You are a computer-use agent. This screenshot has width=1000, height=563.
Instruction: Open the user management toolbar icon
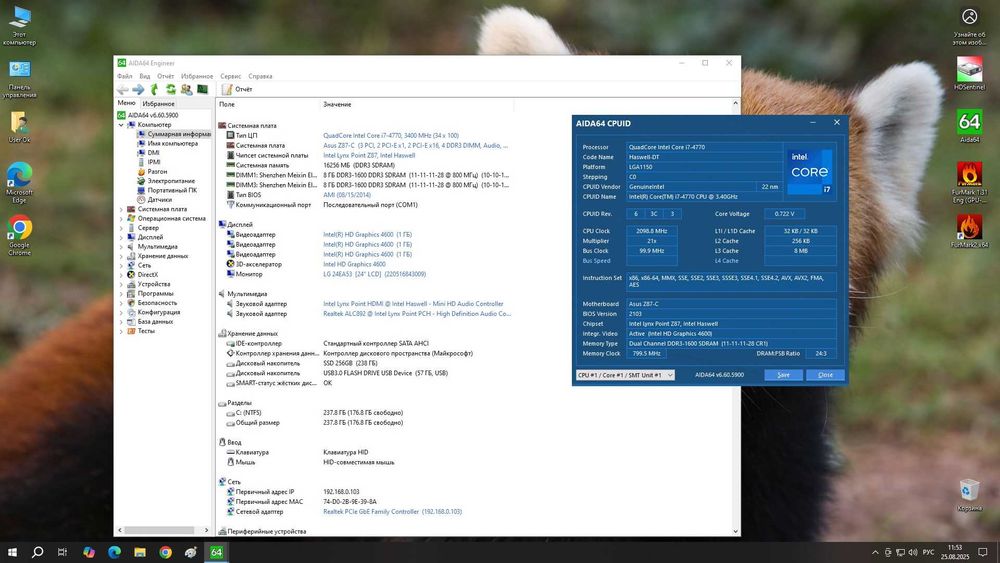tap(186, 89)
